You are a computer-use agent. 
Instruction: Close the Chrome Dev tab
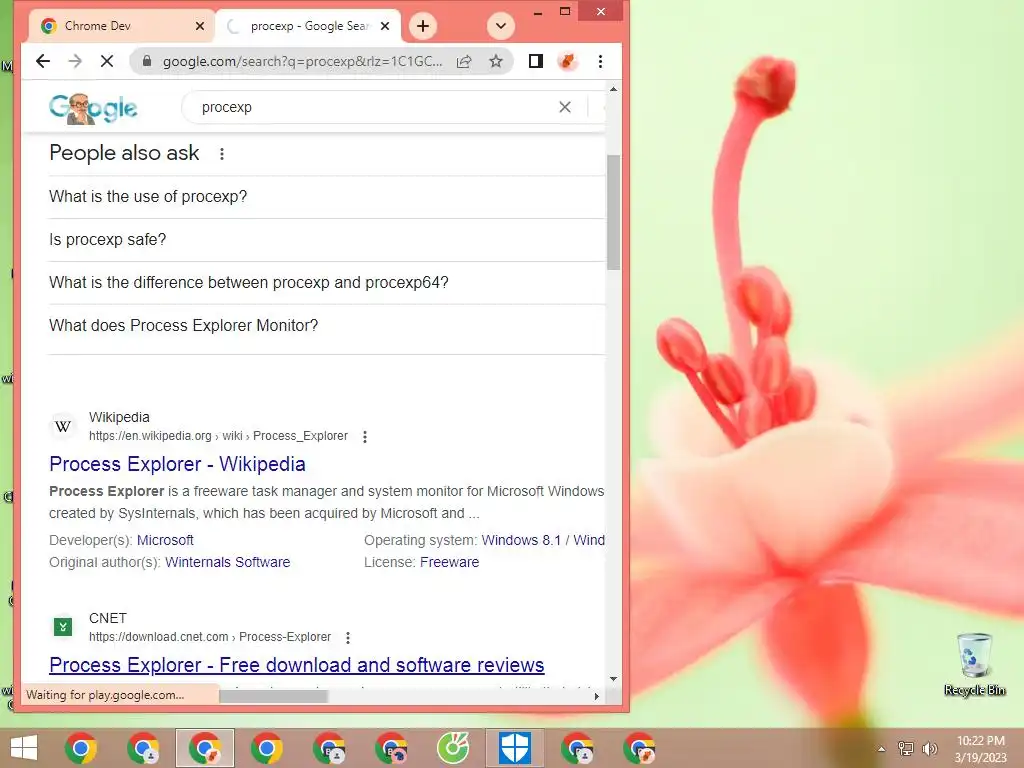[x=200, y=26]
